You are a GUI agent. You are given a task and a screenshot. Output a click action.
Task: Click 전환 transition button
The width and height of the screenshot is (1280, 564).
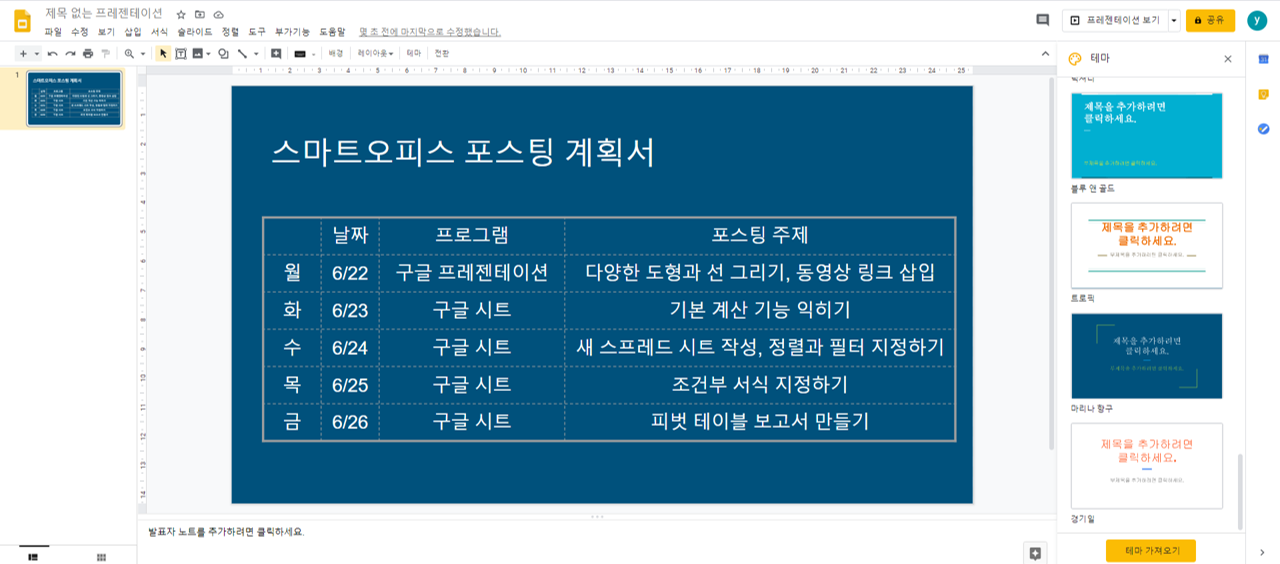click(442, 53)
